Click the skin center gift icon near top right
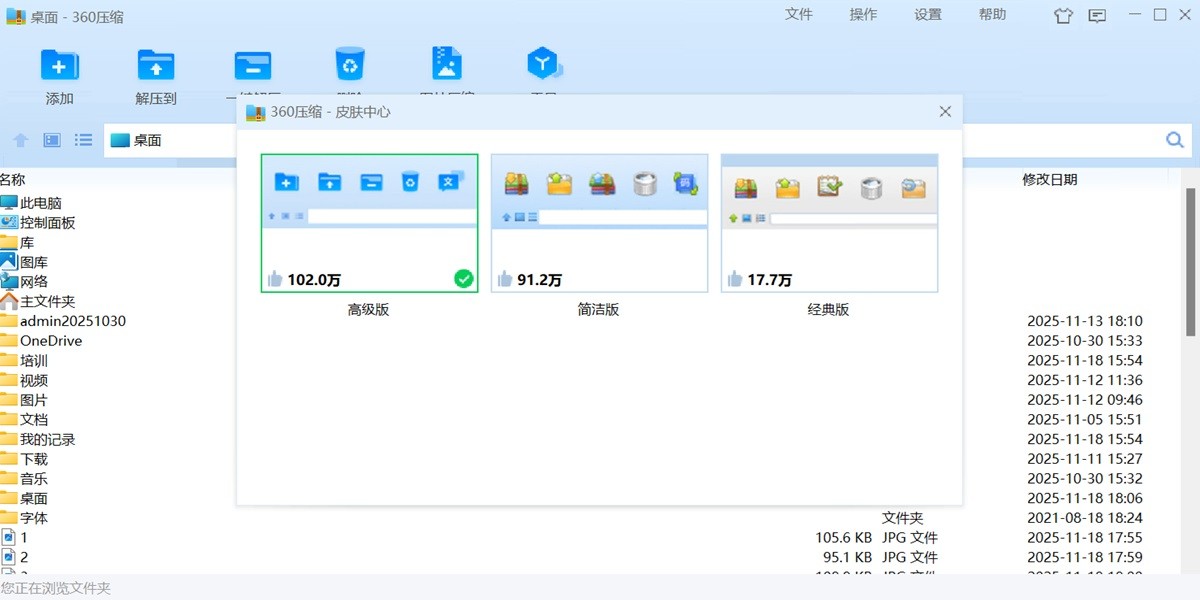This screenshot has width=1200, height=600. 1063,15
